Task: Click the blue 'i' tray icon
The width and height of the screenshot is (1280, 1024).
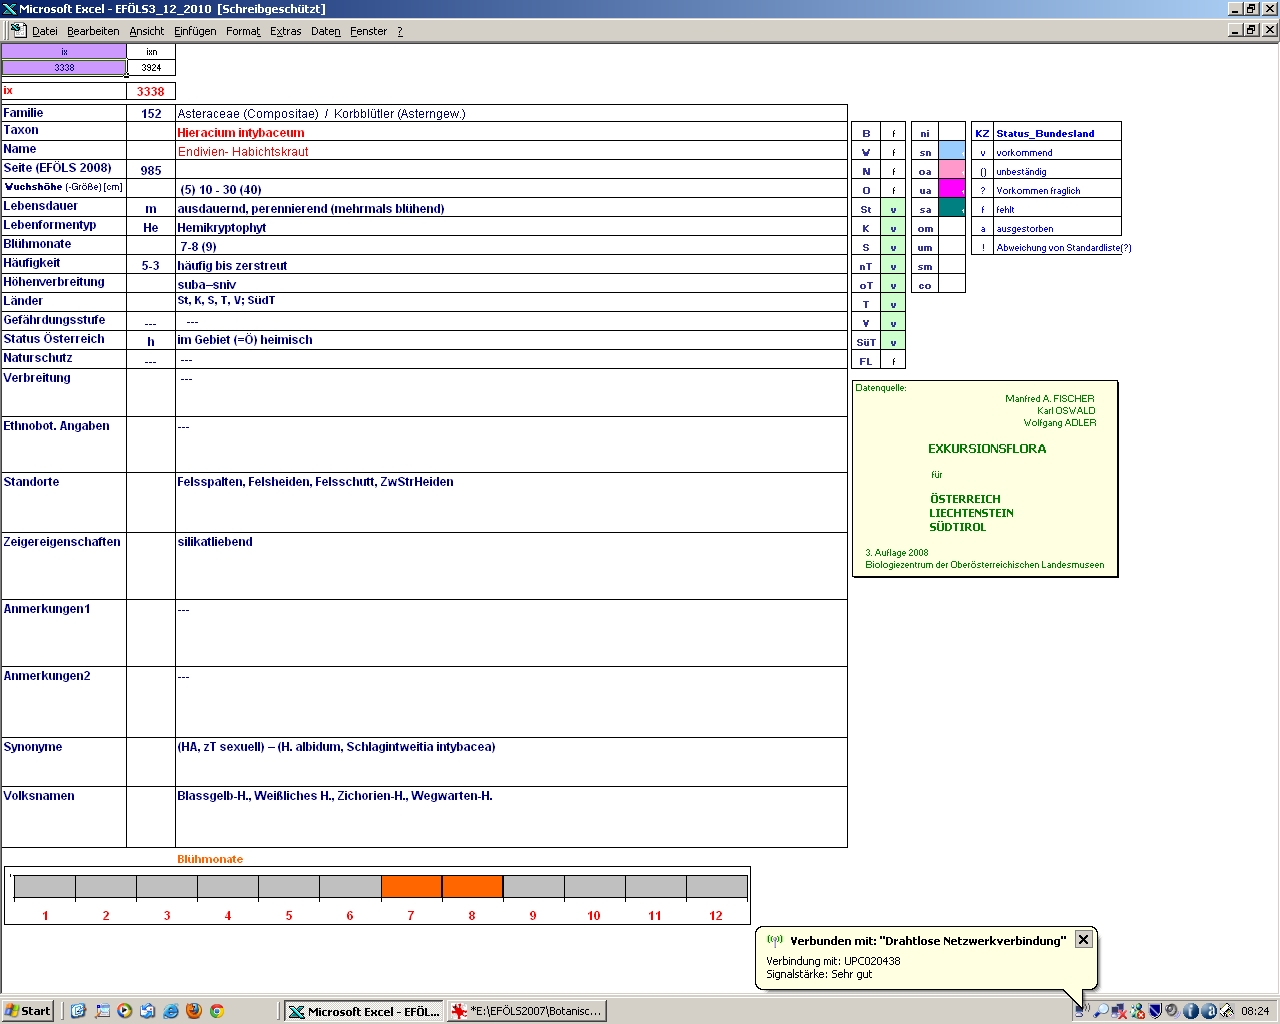Action: (1190, 1011)
